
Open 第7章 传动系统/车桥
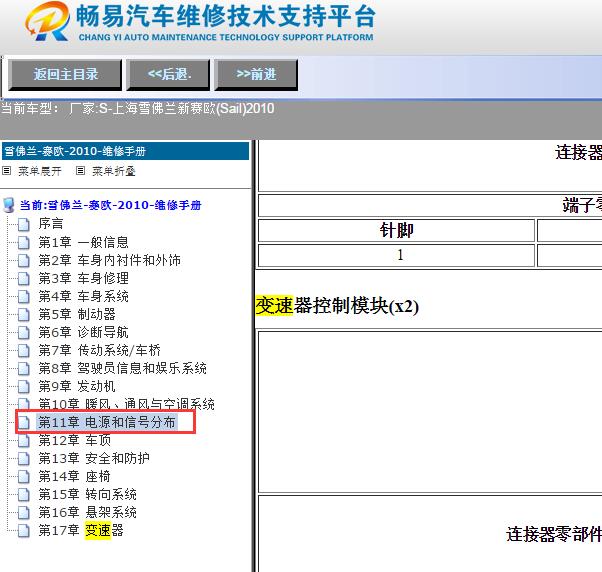point(99,350)
